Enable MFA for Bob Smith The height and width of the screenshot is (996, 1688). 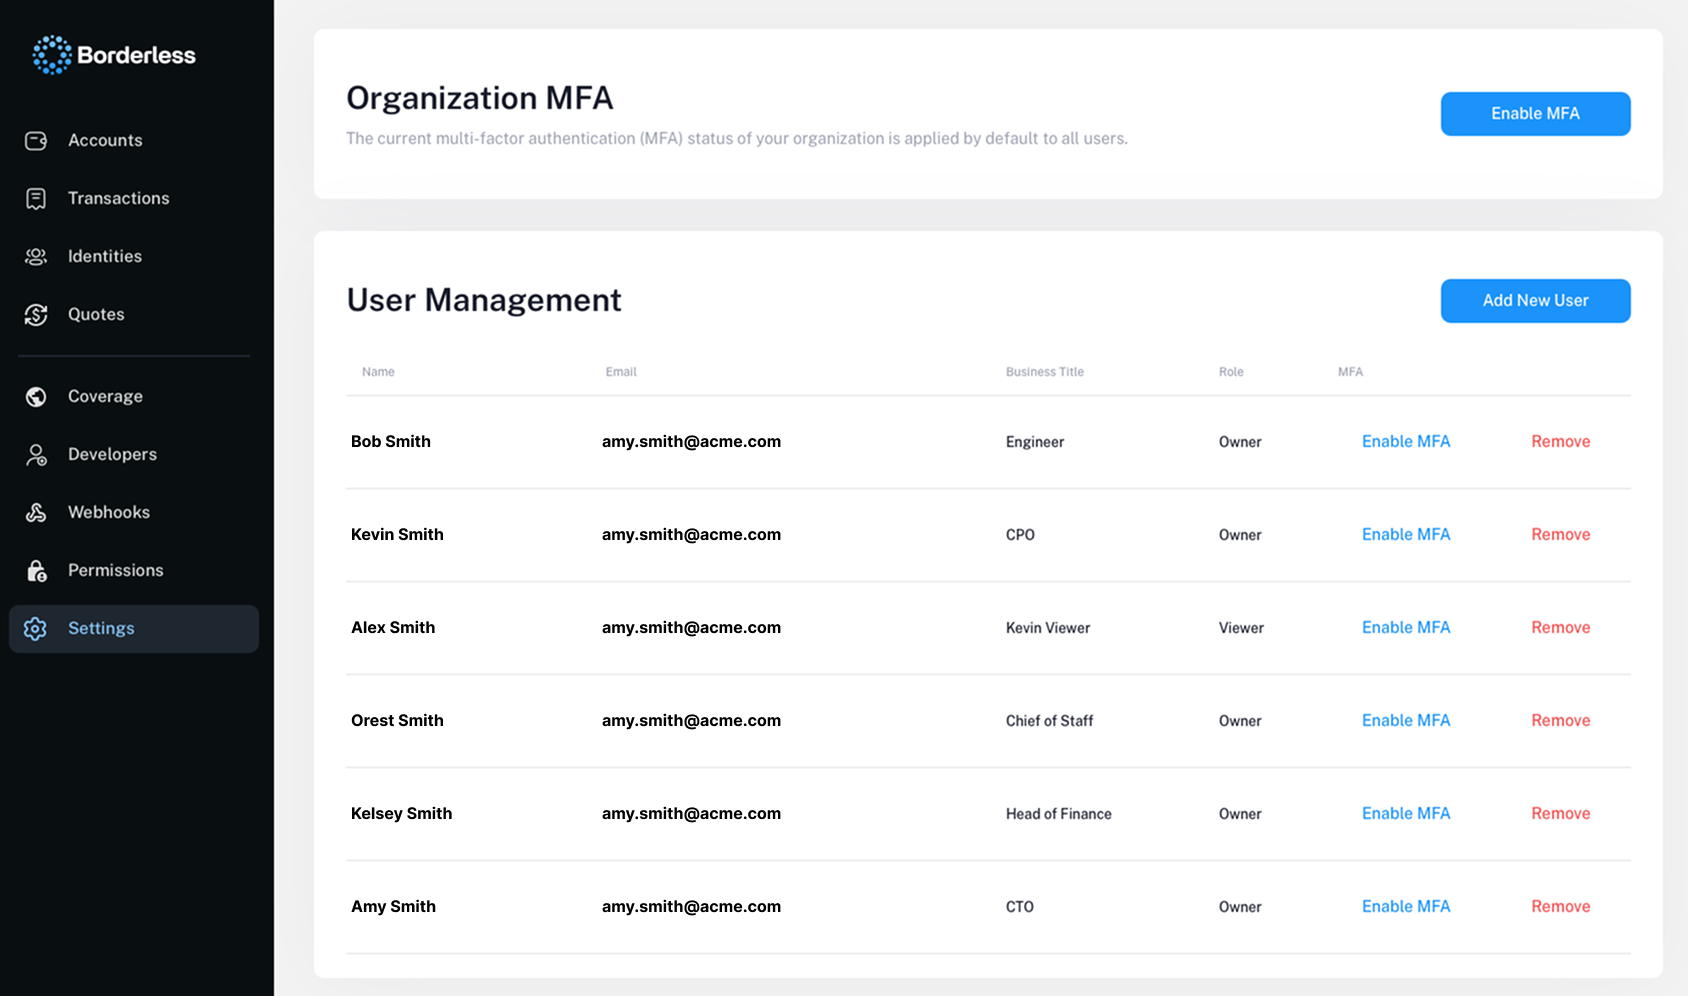(x=1406, y=441)
